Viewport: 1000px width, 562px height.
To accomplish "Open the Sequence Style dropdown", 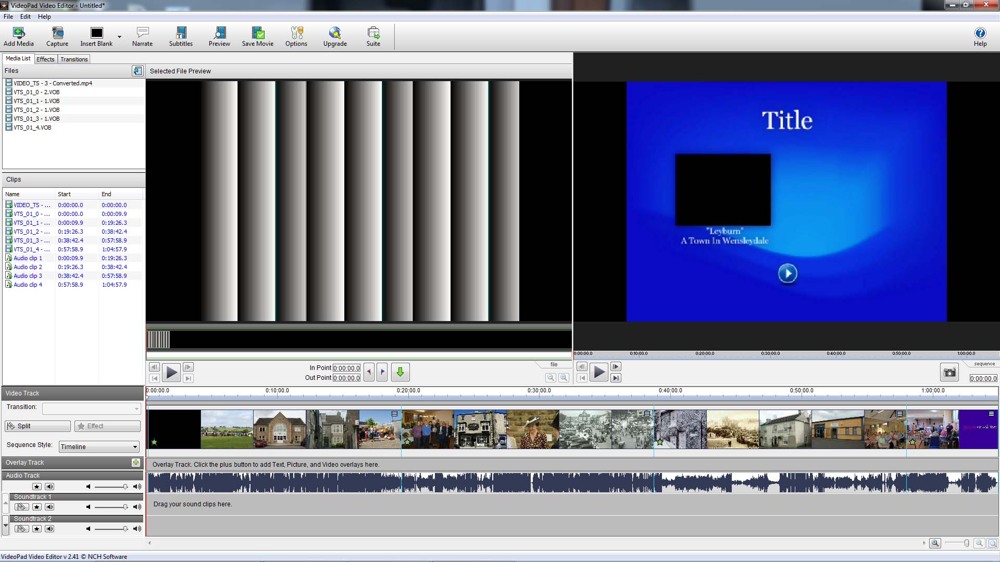I will pyautogui.click(x=99, y=447).
